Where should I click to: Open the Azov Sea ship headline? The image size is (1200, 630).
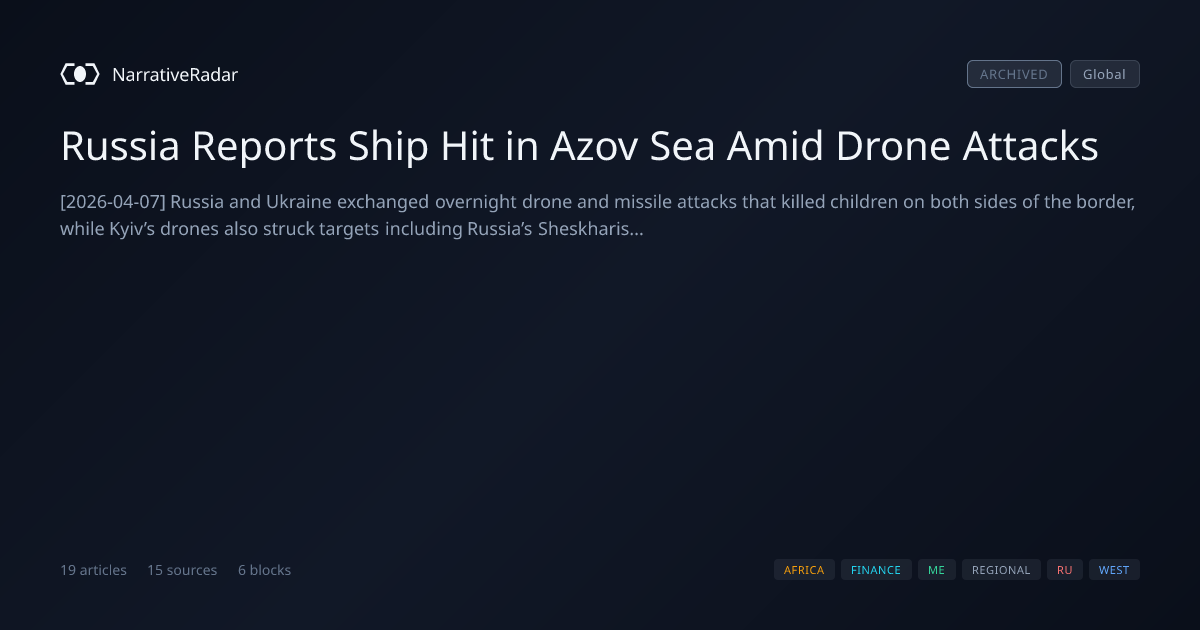point(580,146)
